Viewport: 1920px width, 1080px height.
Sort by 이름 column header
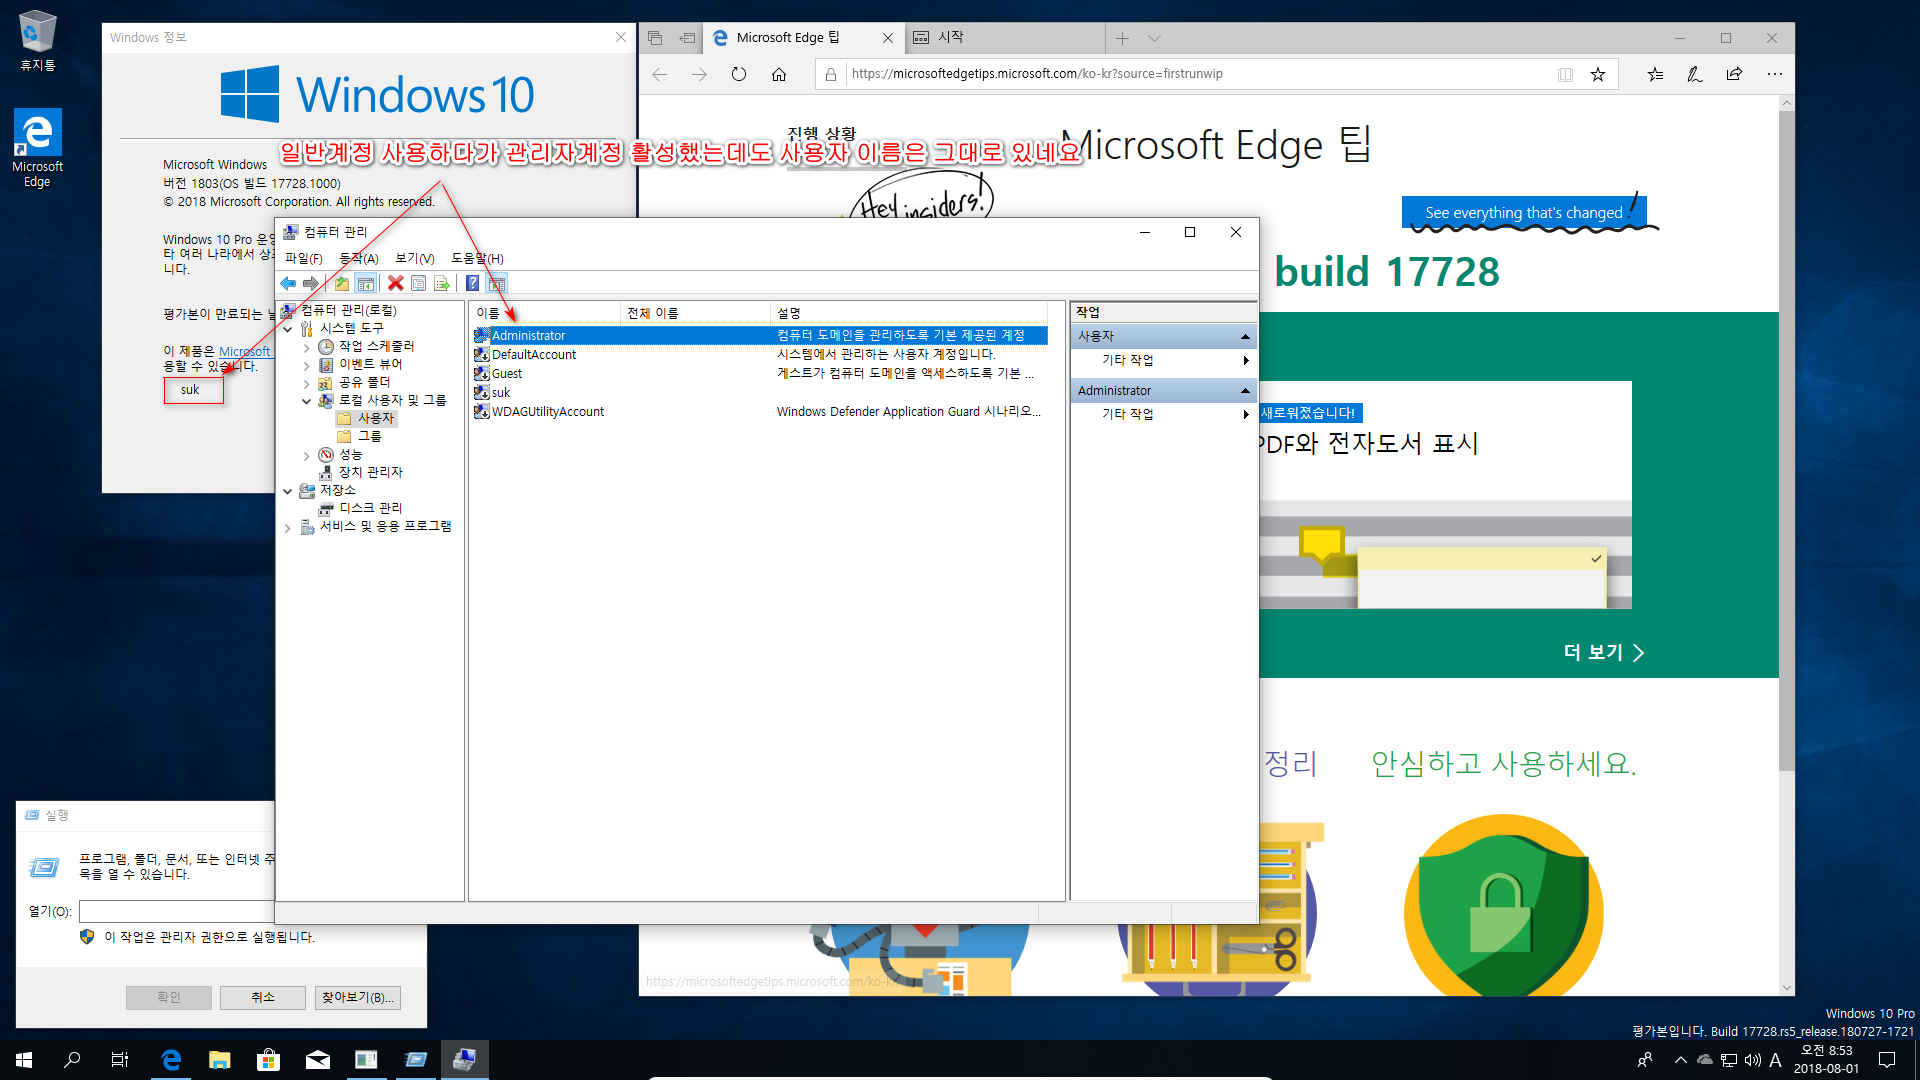click(545, 313)
